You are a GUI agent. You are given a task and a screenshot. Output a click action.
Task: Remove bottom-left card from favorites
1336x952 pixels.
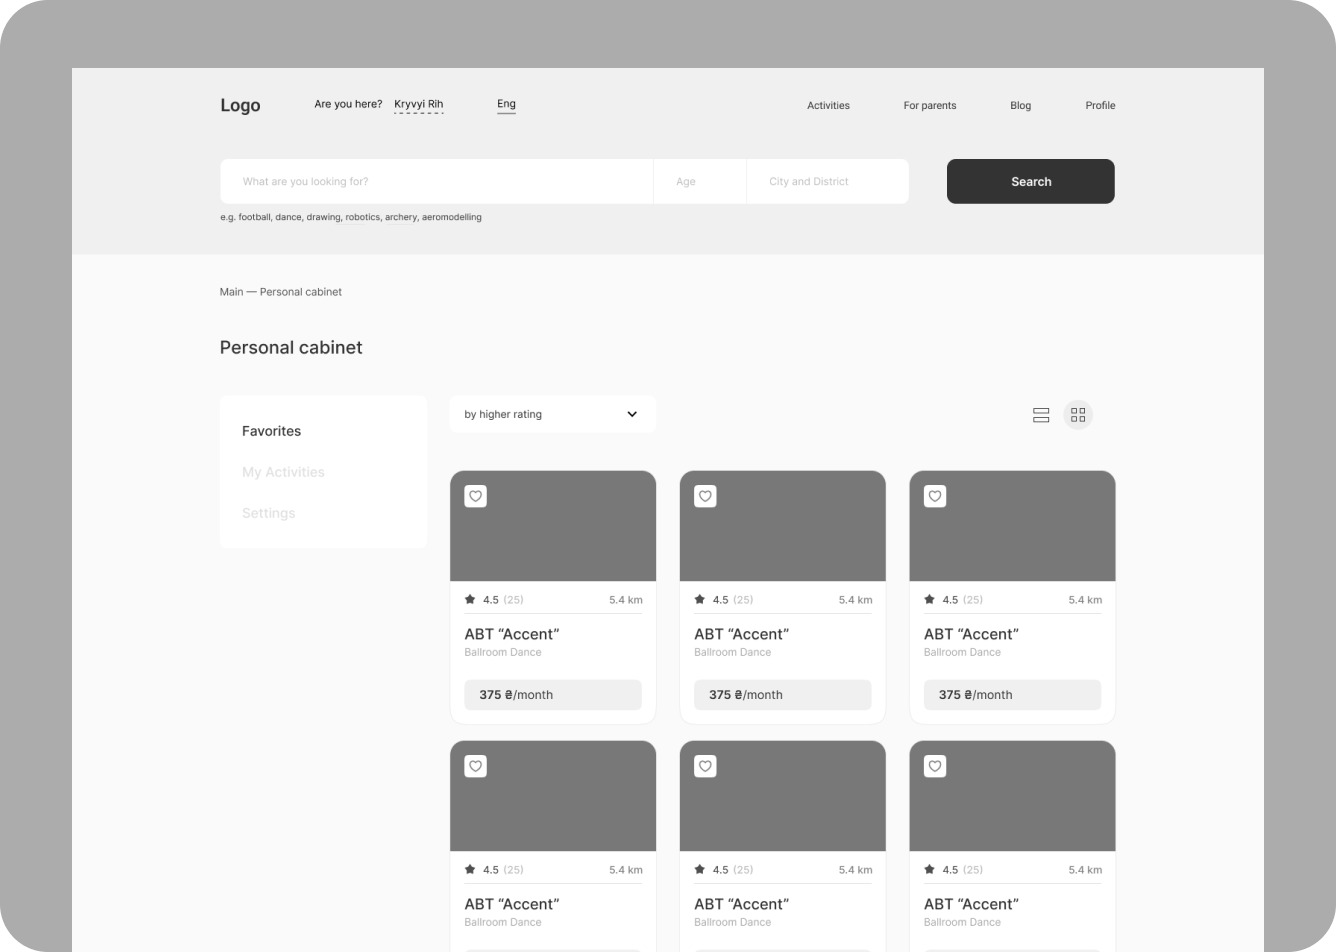pos(476,766)
